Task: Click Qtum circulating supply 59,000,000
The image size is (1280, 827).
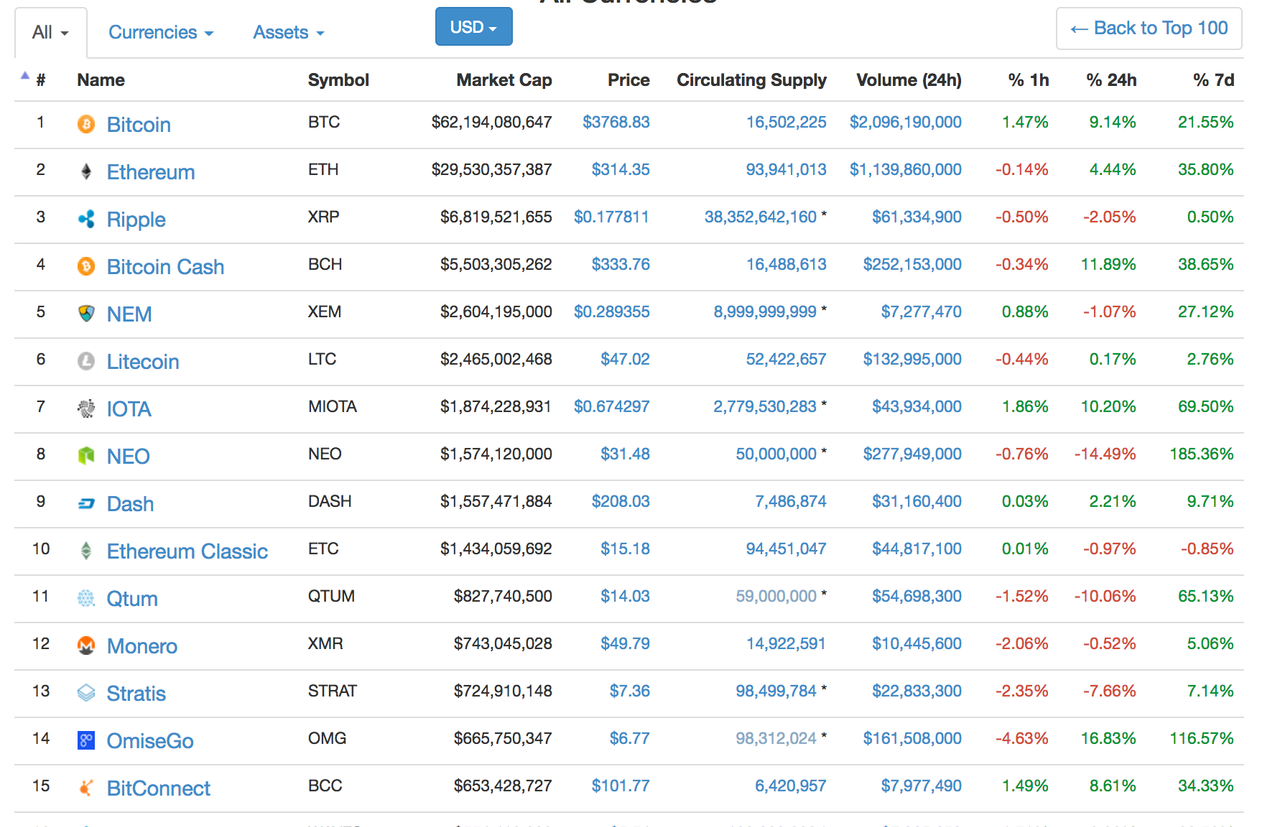Action: pyautogui.click(x=776, y=596)
